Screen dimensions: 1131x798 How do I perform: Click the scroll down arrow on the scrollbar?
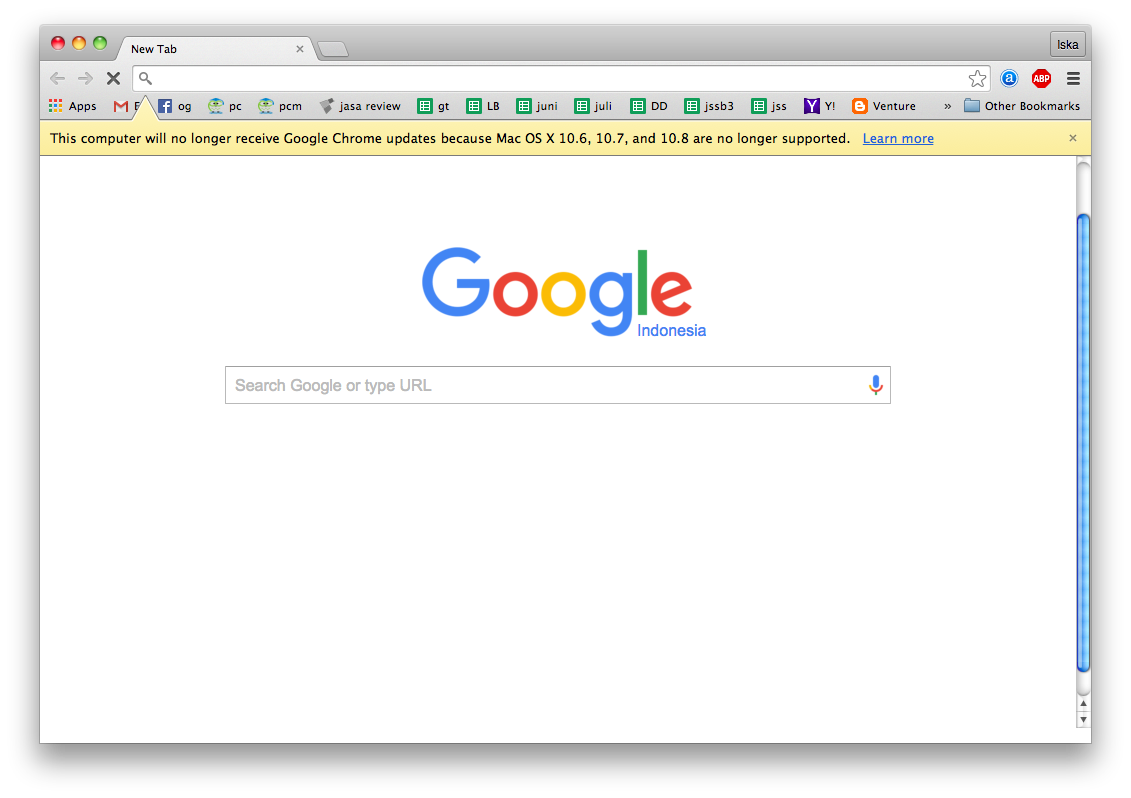coord(1083,720)
